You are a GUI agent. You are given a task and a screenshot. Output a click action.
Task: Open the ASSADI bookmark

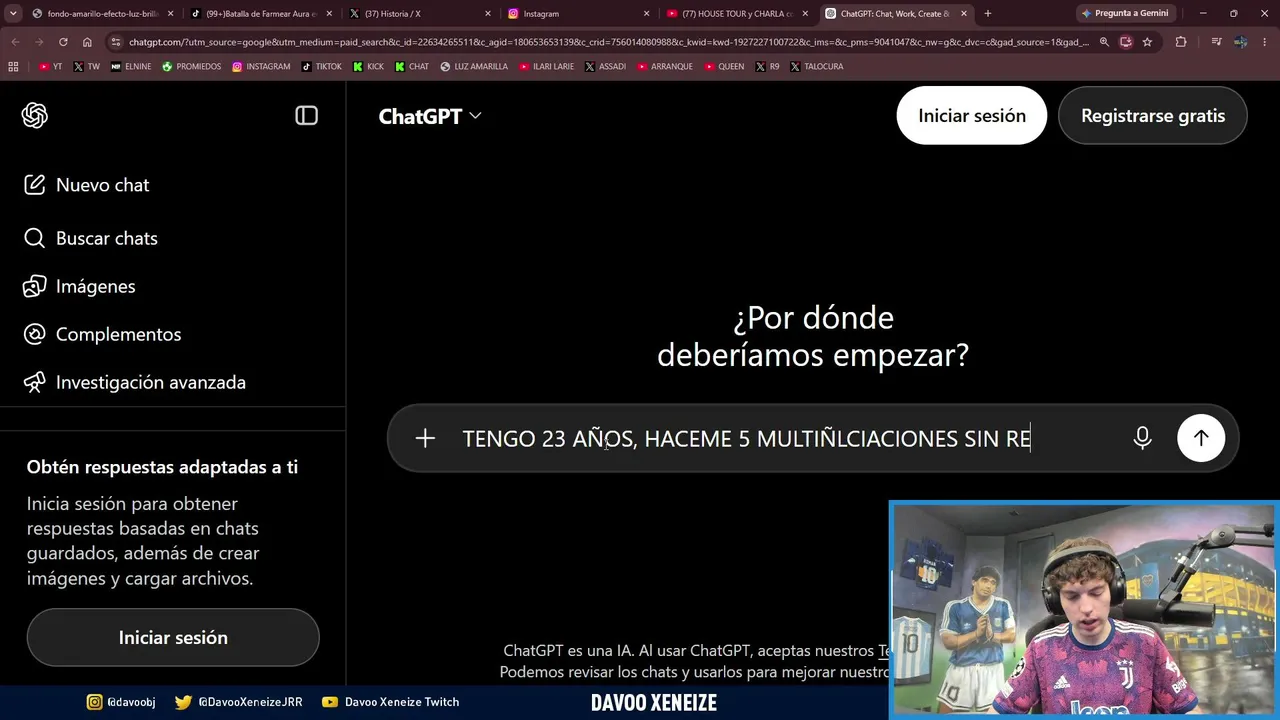pos(606,67)
